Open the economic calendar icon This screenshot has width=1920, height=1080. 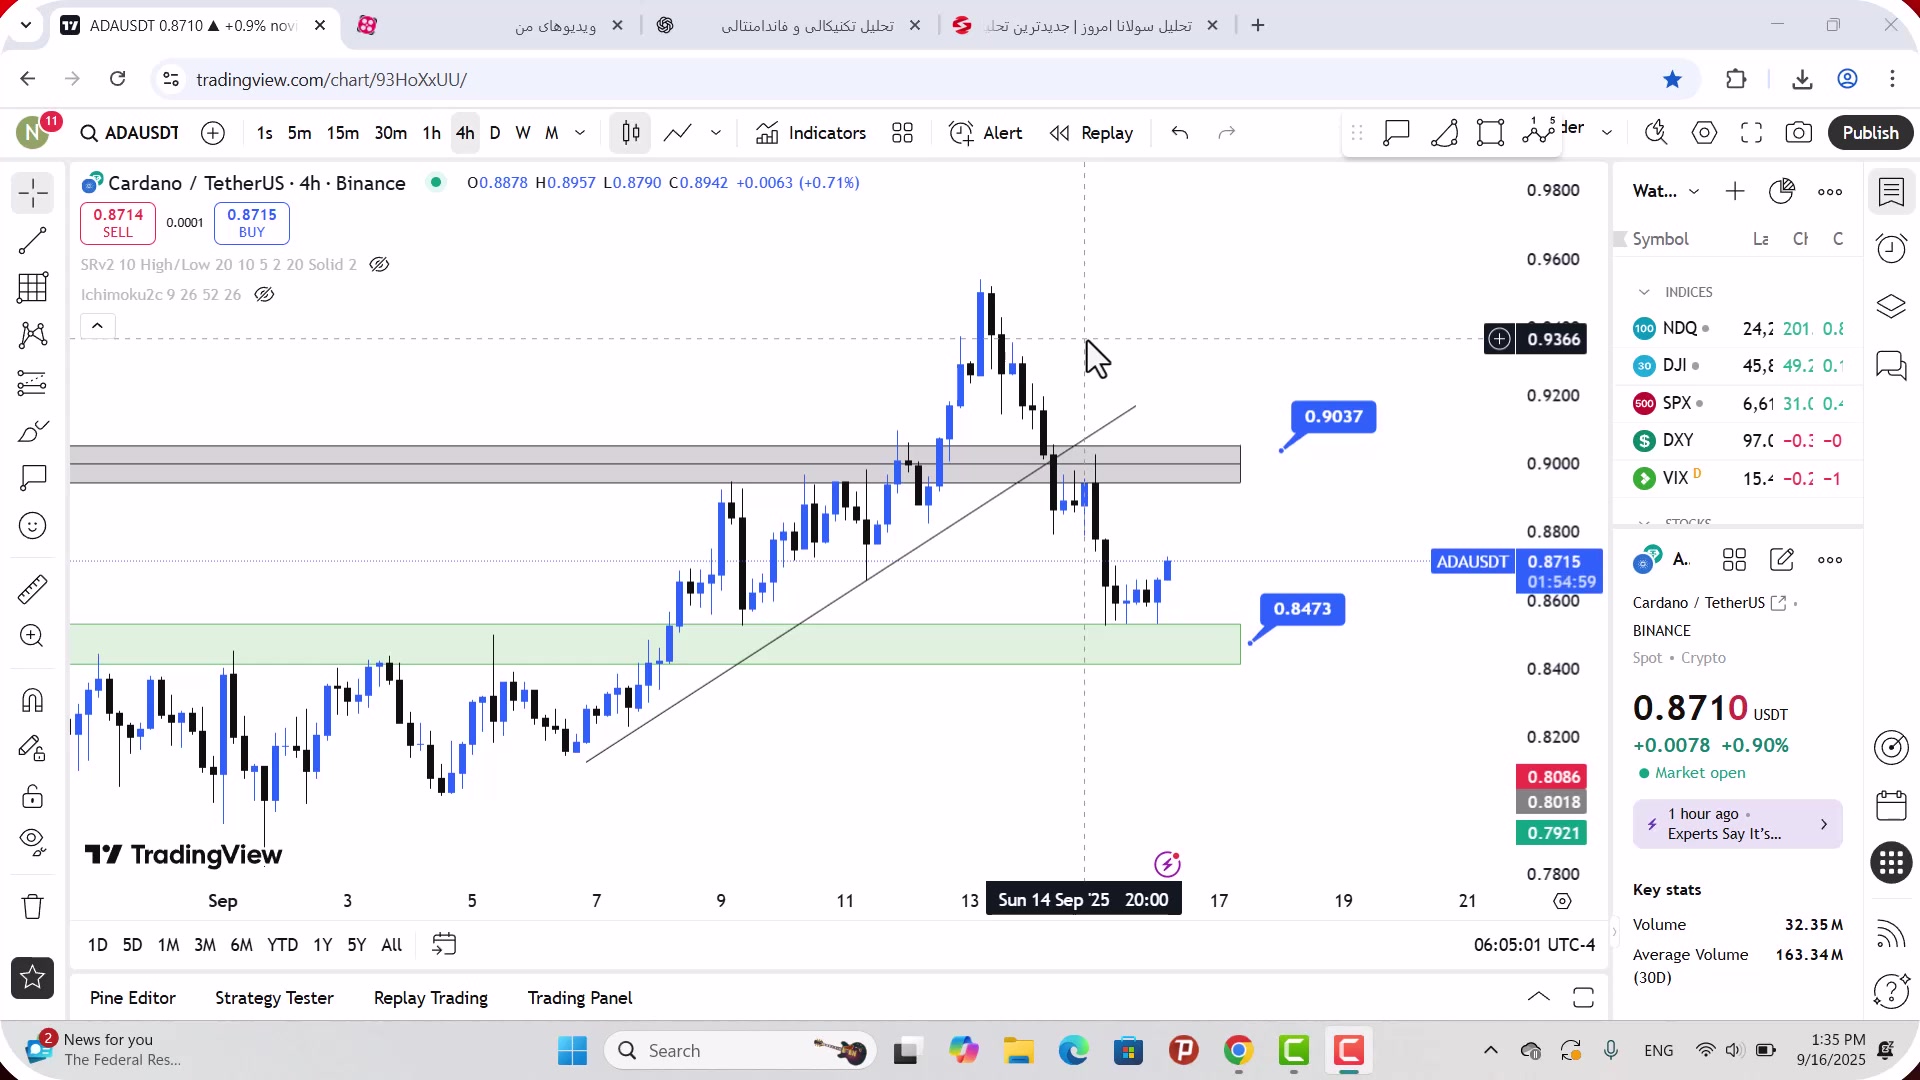pos(1891,806)
